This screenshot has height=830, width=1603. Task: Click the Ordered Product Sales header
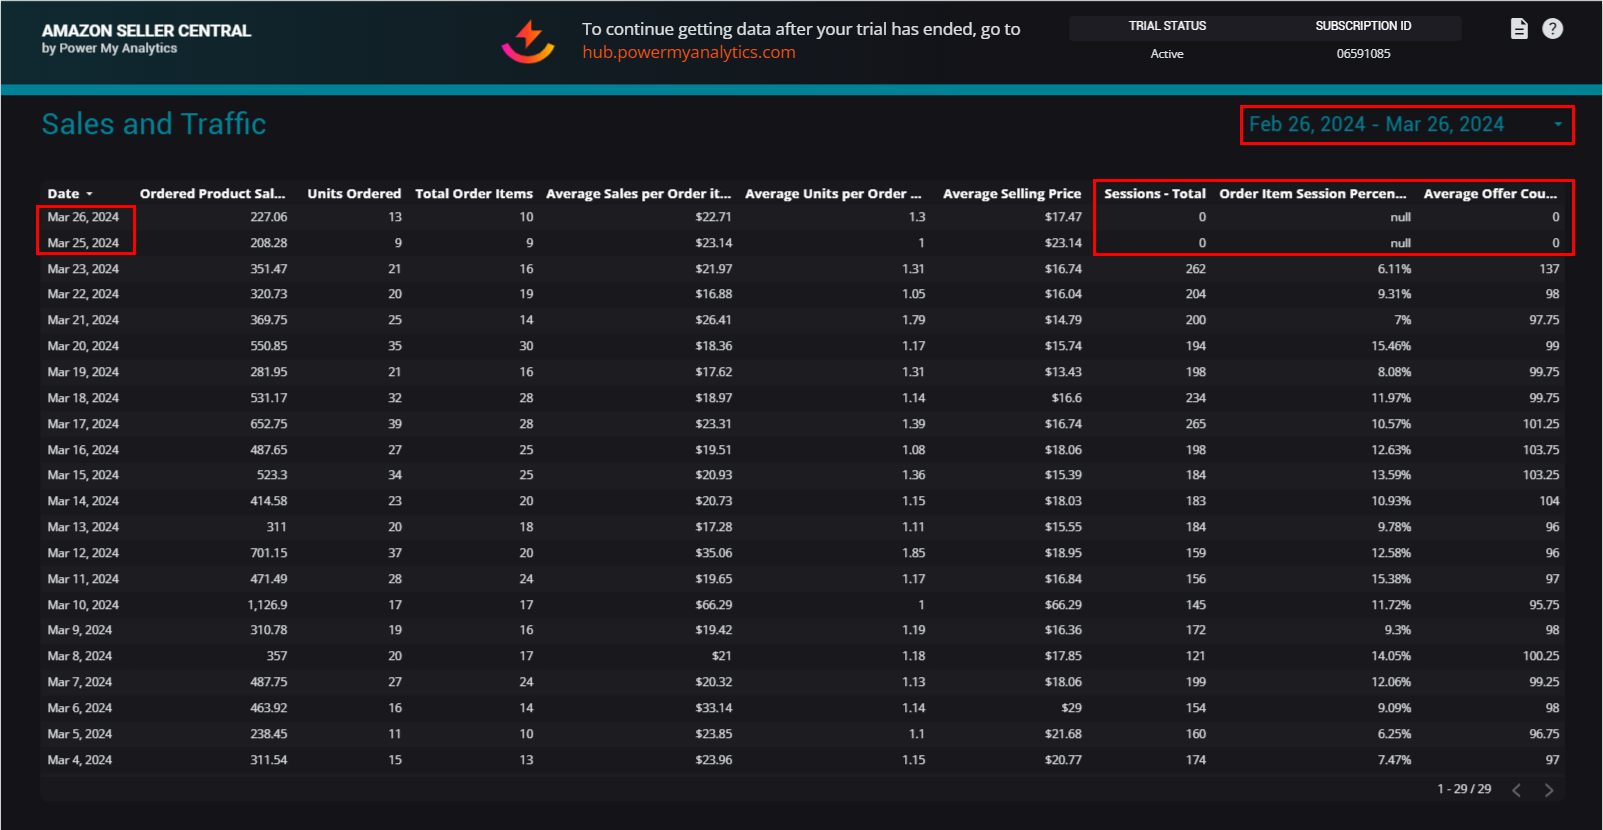(x=212, y=194)
